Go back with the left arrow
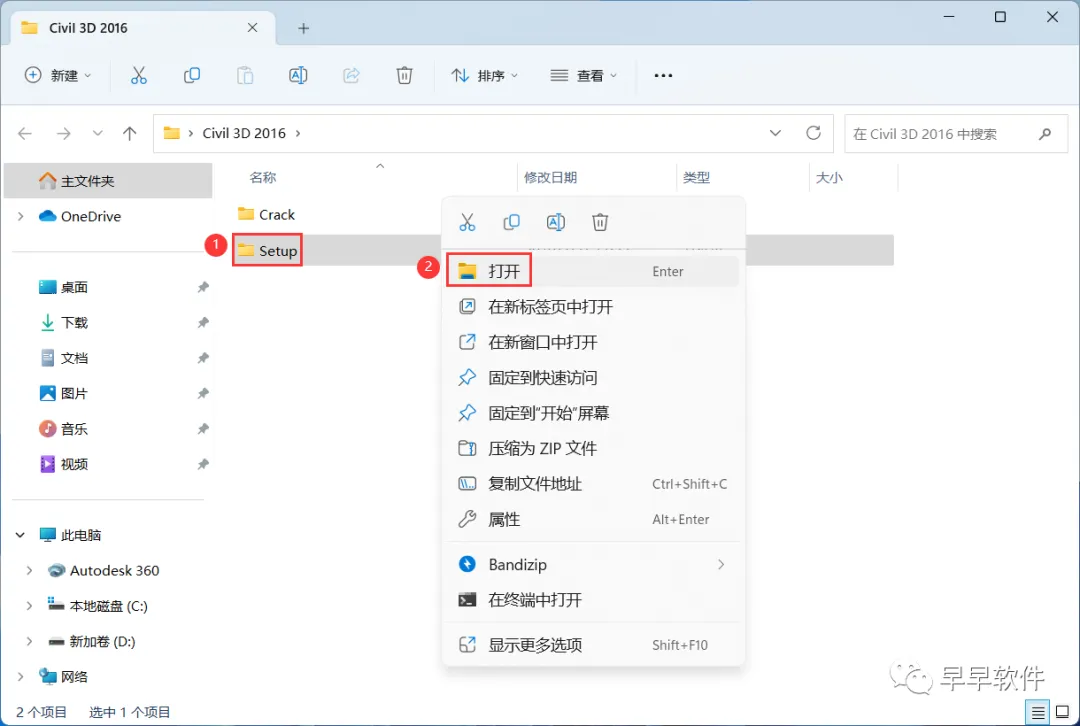This screenshot has width=1080, height=726. tap(25, 133)
